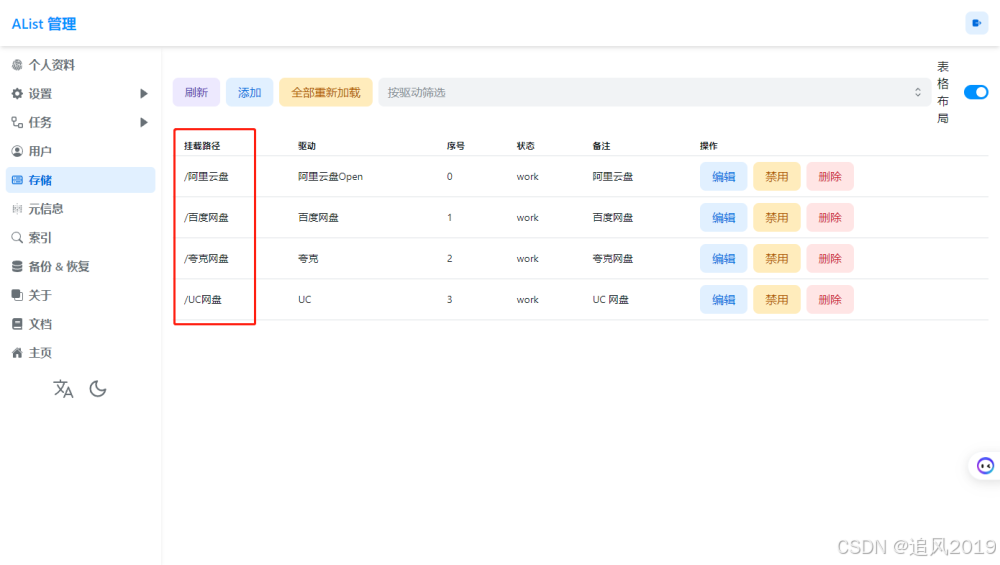Delete the 阿里云盘 storage

click(x=830, y=177)
